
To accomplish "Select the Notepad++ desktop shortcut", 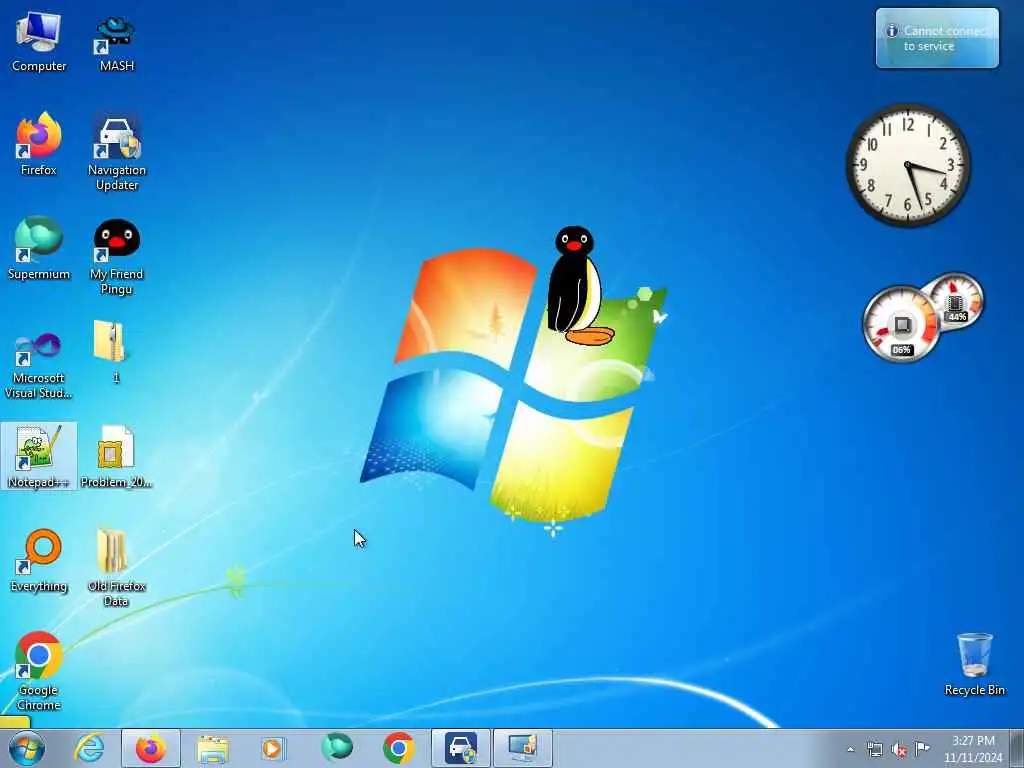I will [39, 456].
